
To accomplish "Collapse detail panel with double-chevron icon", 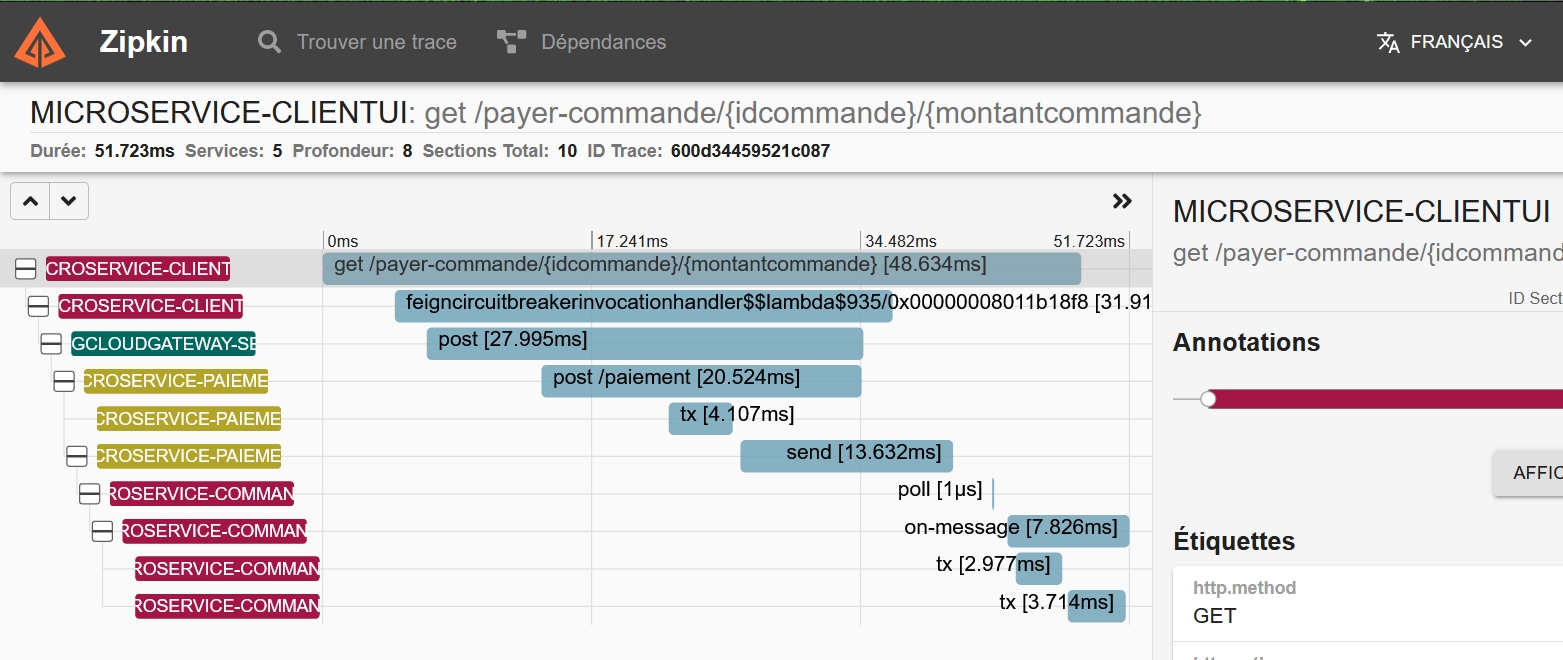I will click(1122, 201).
